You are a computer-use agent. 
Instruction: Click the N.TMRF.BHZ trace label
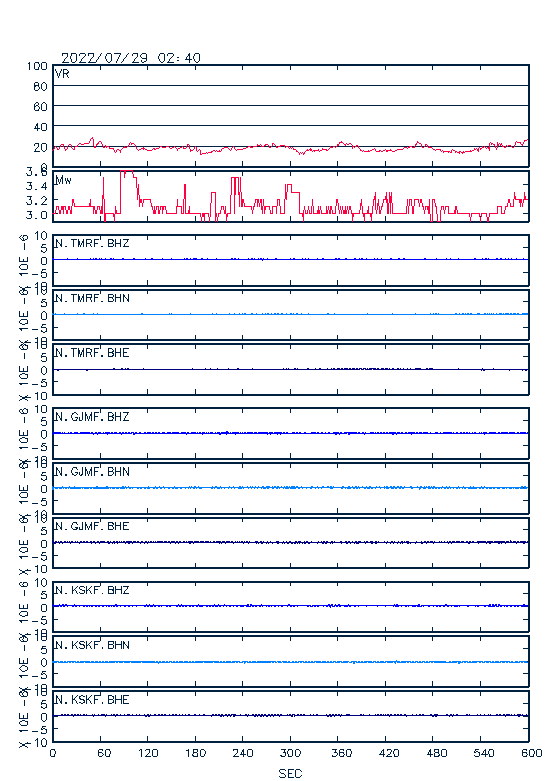coord(92,243)
